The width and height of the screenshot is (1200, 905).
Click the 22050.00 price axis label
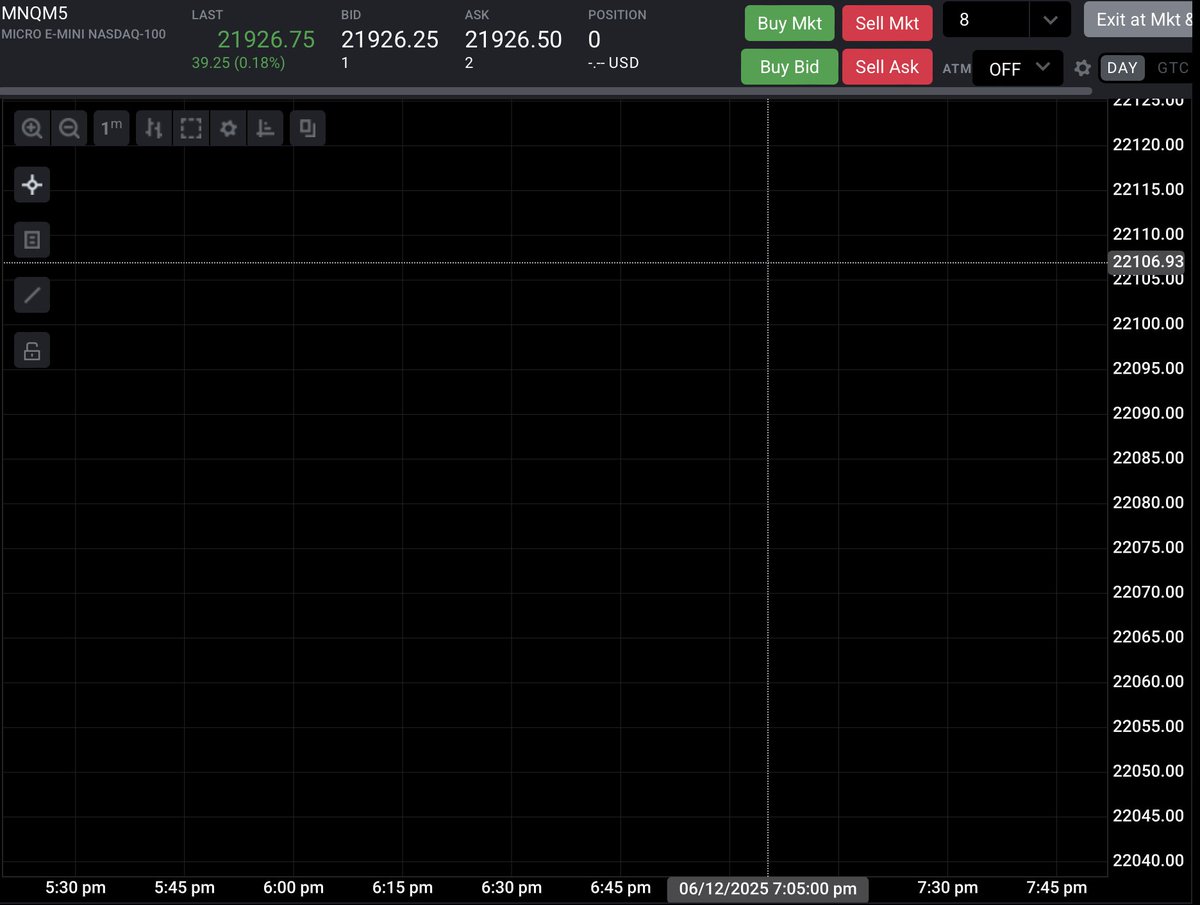pos(1148,771)
